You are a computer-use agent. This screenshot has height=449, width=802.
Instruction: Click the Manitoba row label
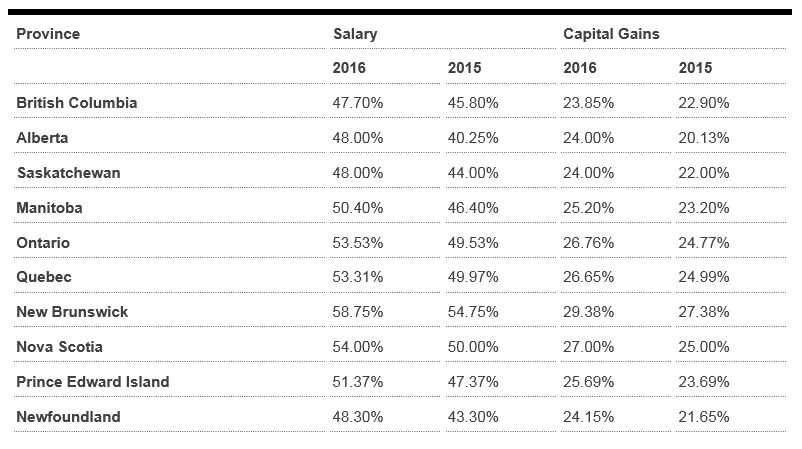click(49, 208)
